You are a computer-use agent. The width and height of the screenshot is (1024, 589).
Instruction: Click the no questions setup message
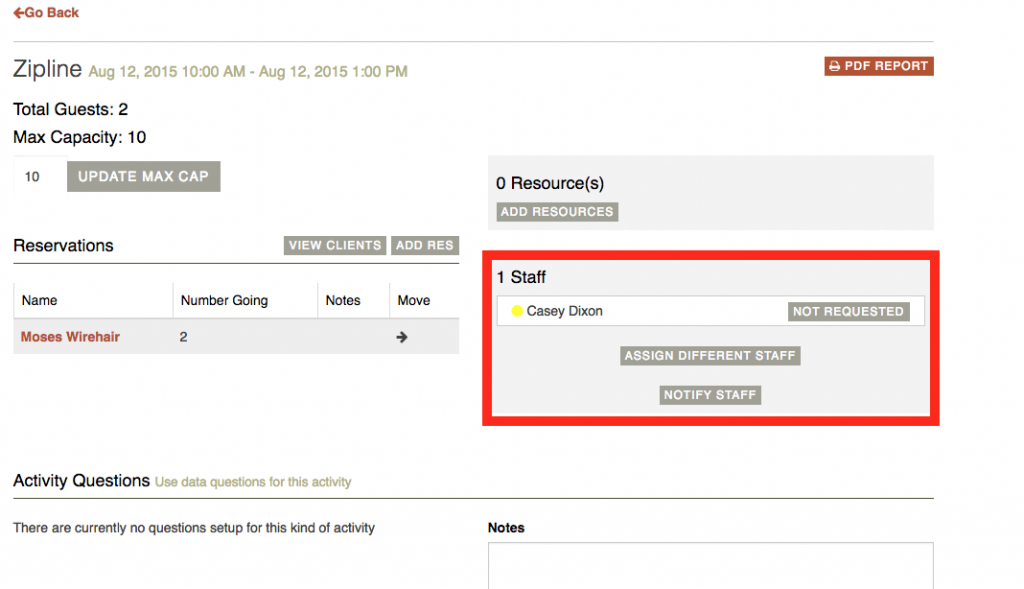coord(194,528)
